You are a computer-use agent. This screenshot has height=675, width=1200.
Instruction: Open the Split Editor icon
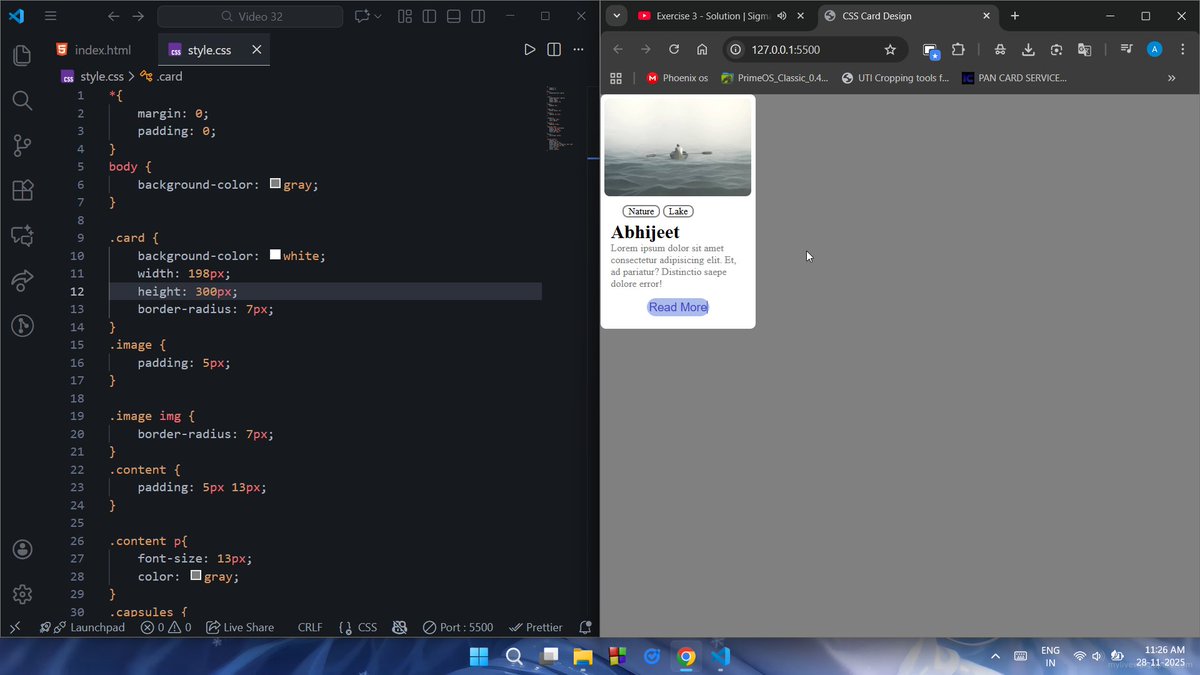[555, 48]
